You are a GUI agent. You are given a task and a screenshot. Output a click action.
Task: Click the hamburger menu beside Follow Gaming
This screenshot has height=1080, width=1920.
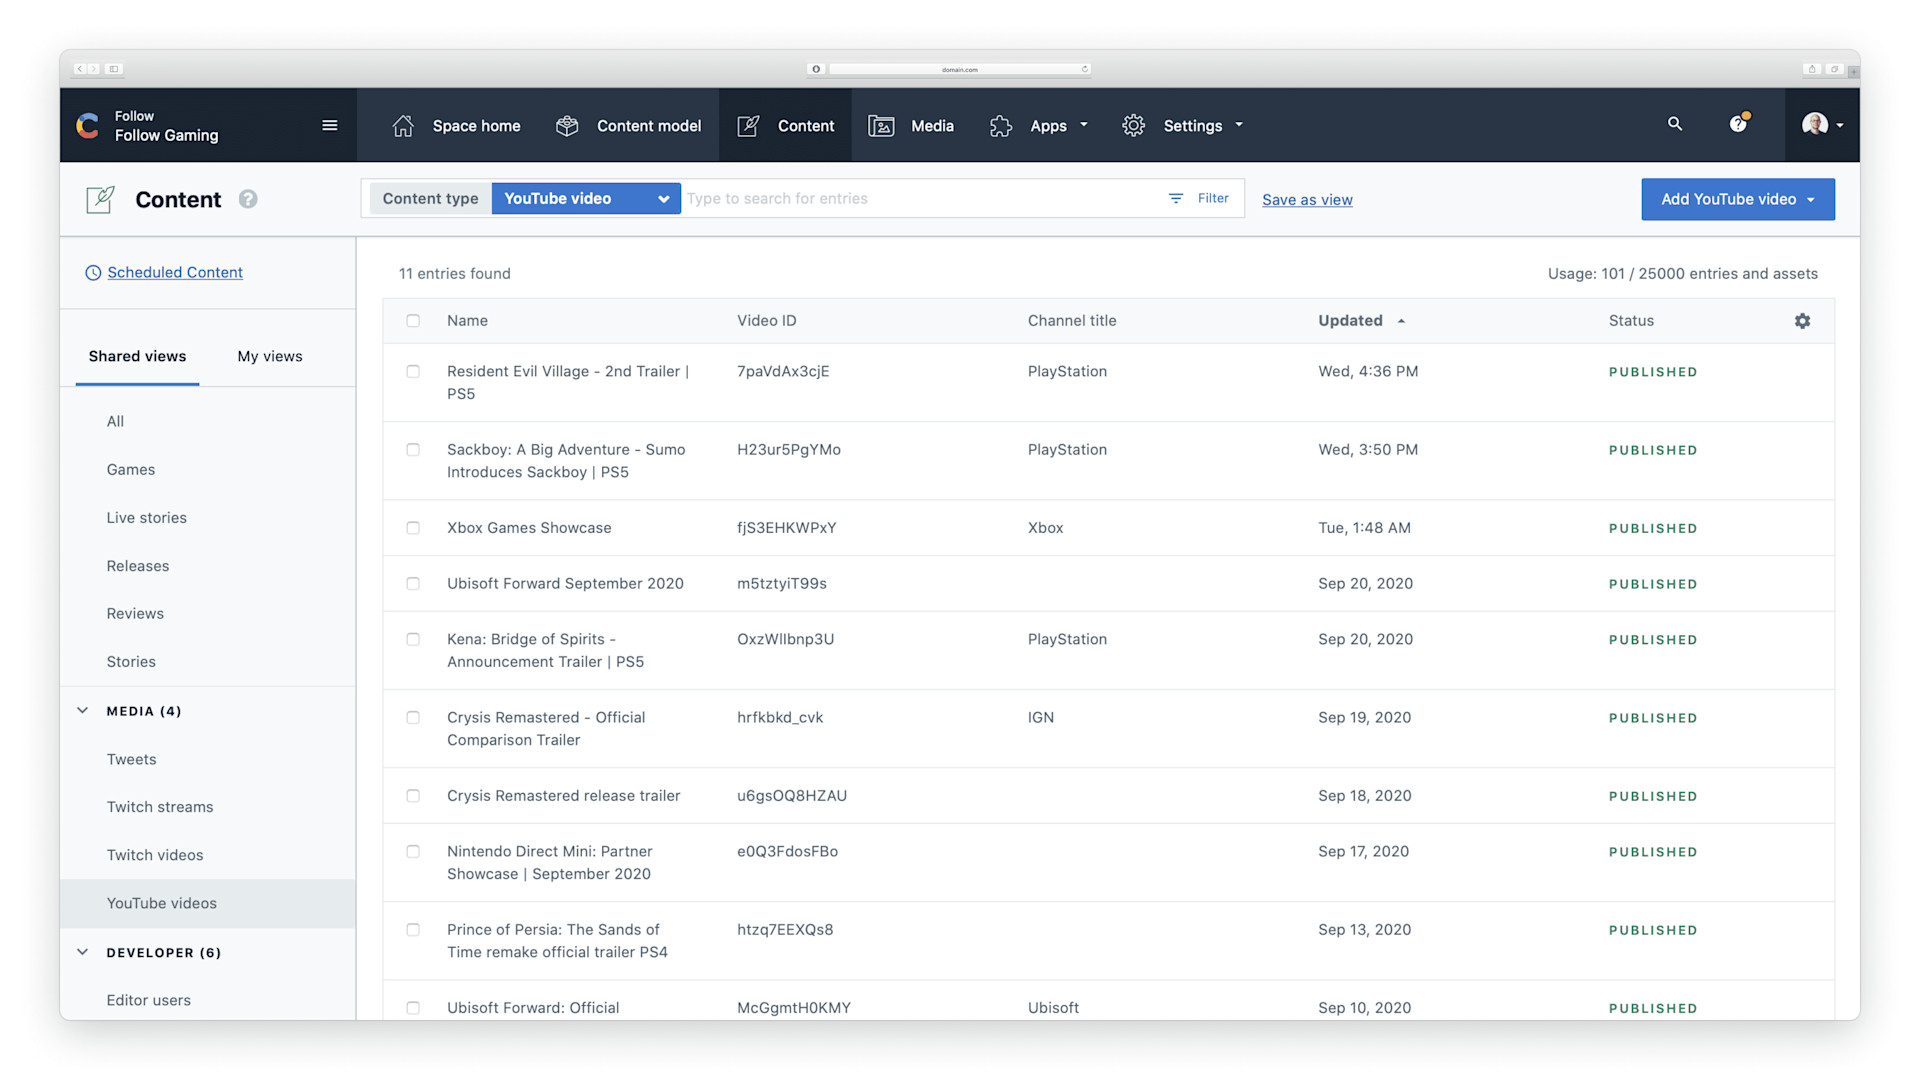click(x=329, y=125)
